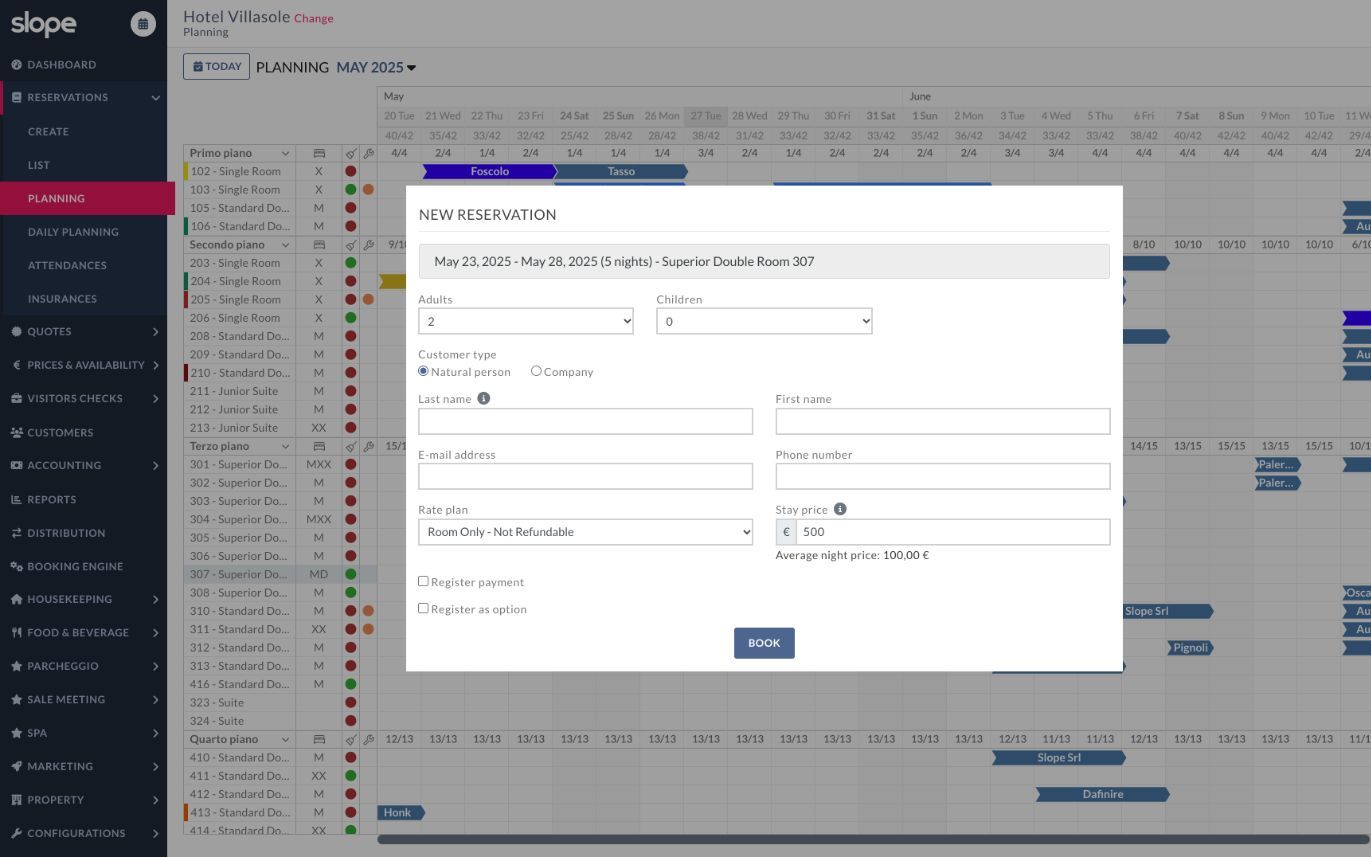Image resolution: width=1371 pixels, height=857 pixels.
Task: Open the Foscolo reservation bar
Action: tap(489, 172)
